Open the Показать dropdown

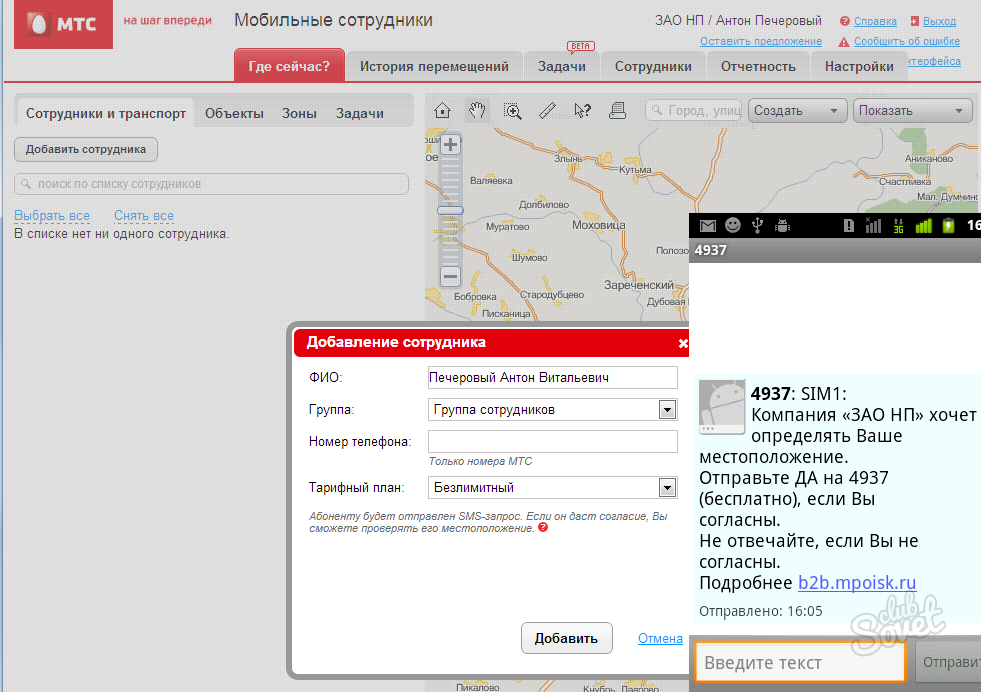pyautogui.click(x=912, y=111)
